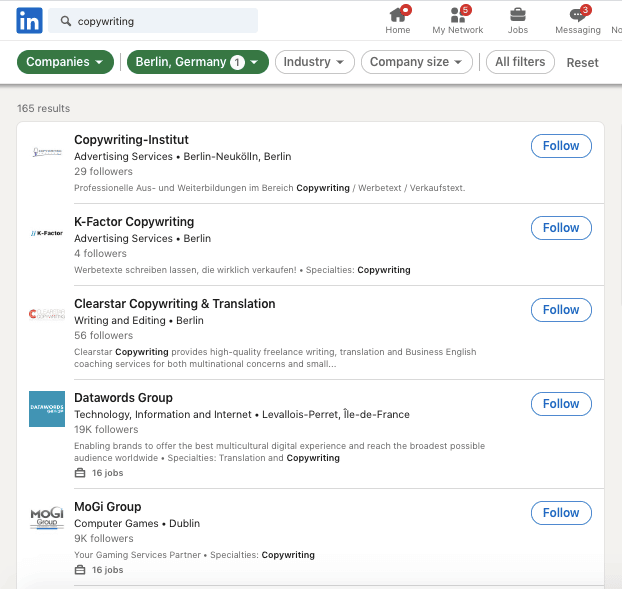This screenshot has height=589, width=622.
Task: Open Clearstar Copywriting & Translation title
Action: point(175,303)
